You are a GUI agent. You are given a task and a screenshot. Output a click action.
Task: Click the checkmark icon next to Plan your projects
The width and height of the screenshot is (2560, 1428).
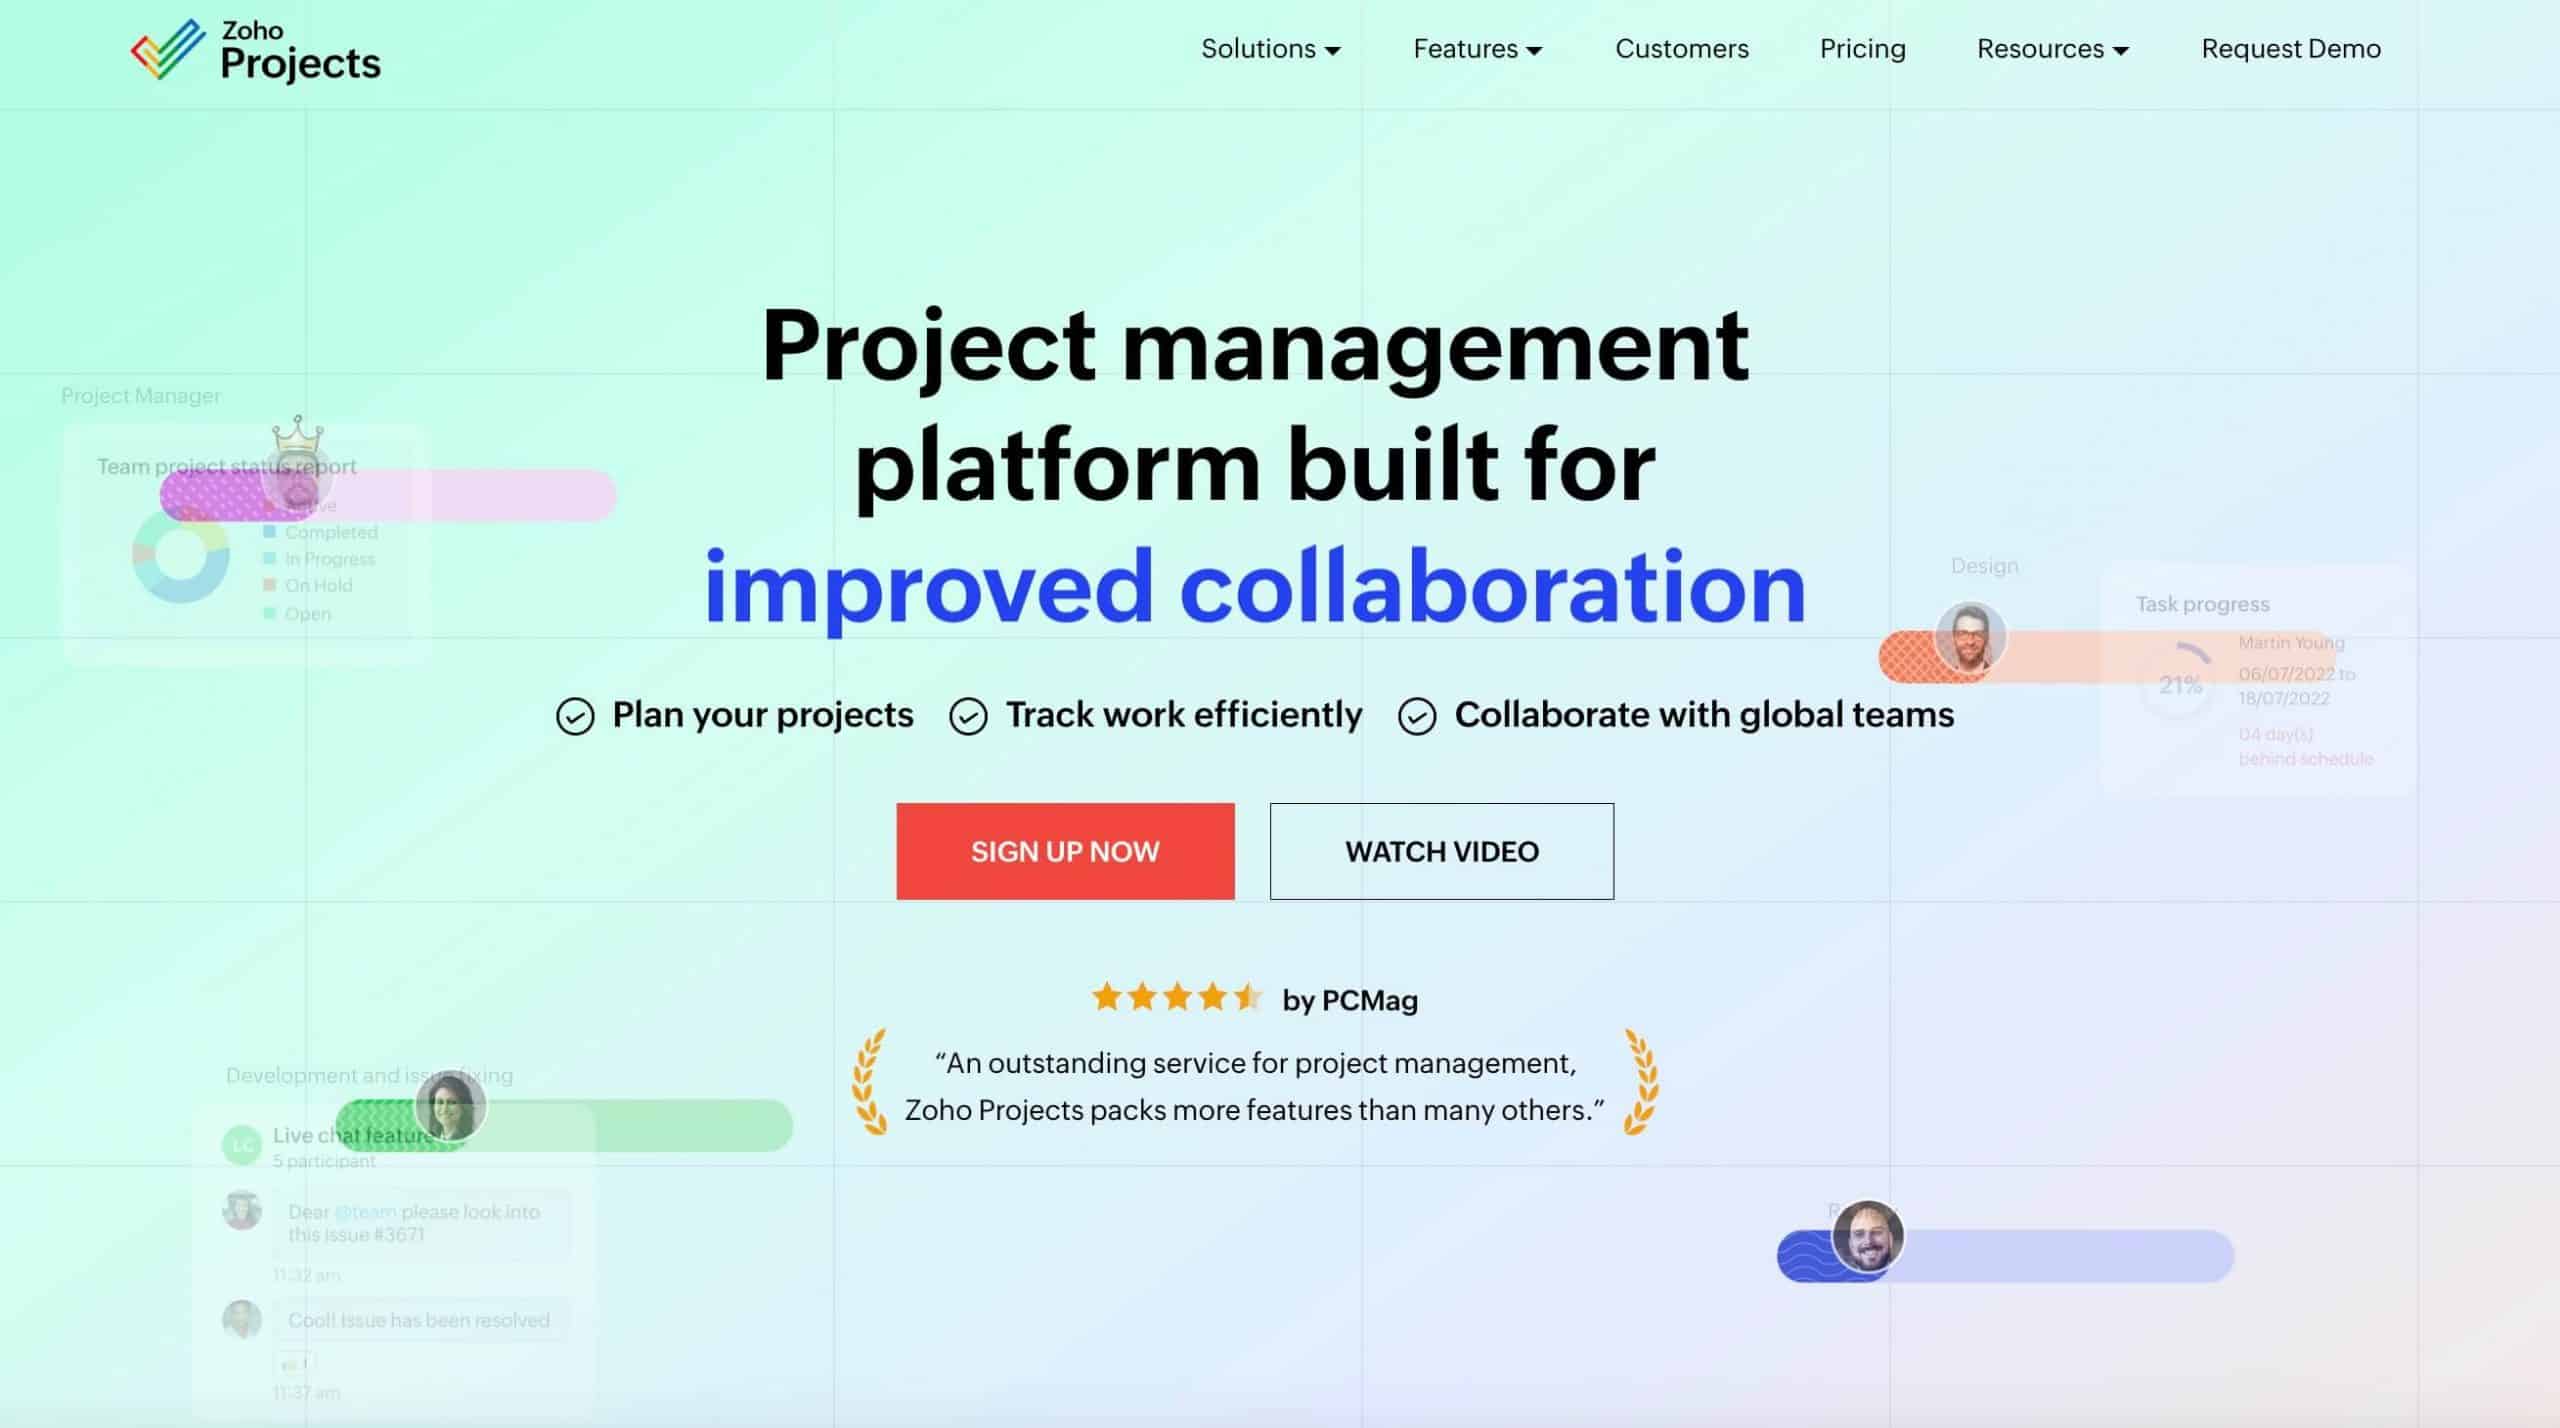point(573,716)
